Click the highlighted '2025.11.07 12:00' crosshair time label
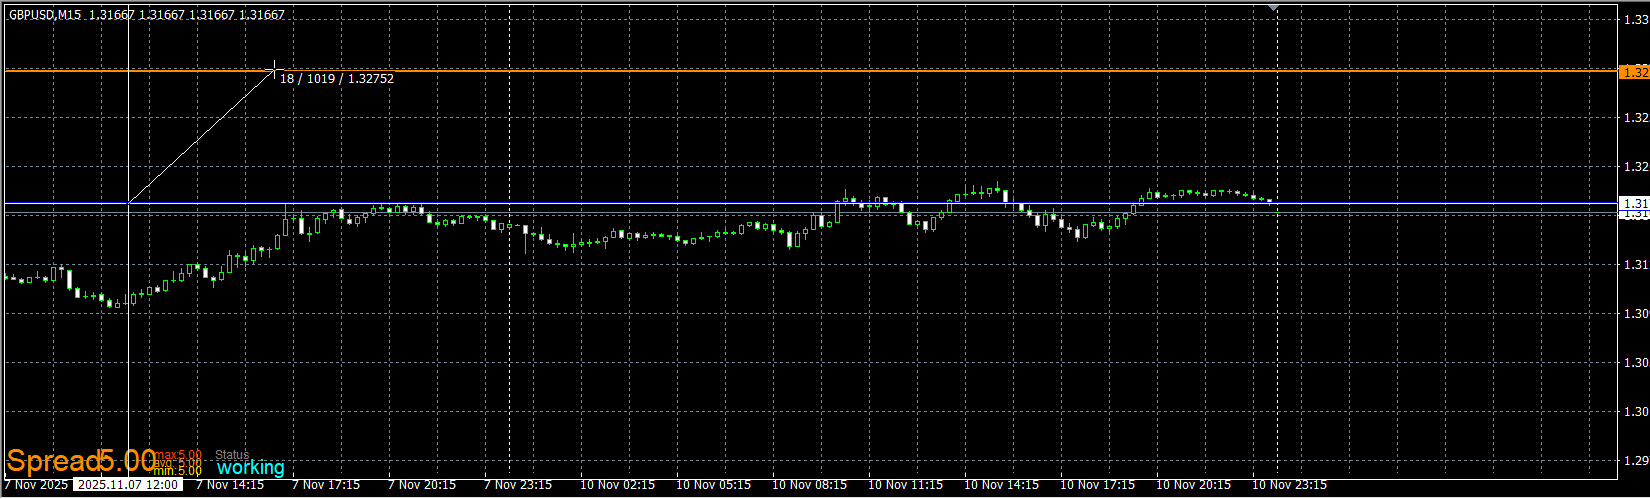This screenshot has height=499, width=1650. [x=128, y=485]
